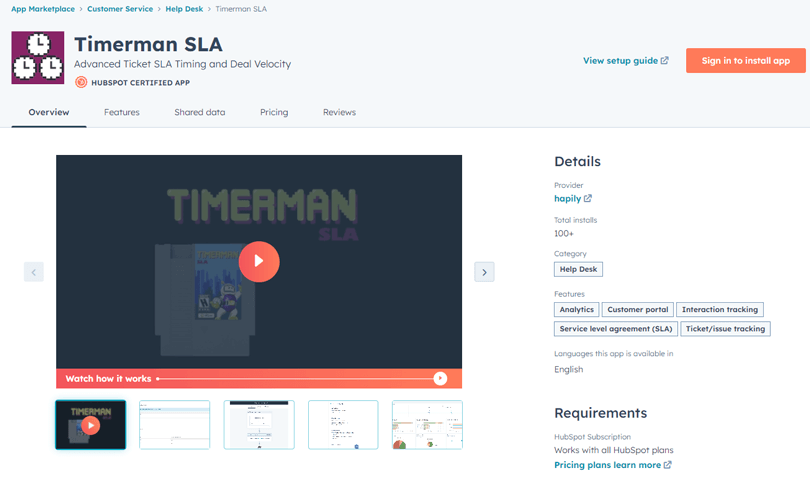
Task: Click 'Advanced Ticket SLA Timing and Deal Velocity' subtitle
Action: coord(182,64)
